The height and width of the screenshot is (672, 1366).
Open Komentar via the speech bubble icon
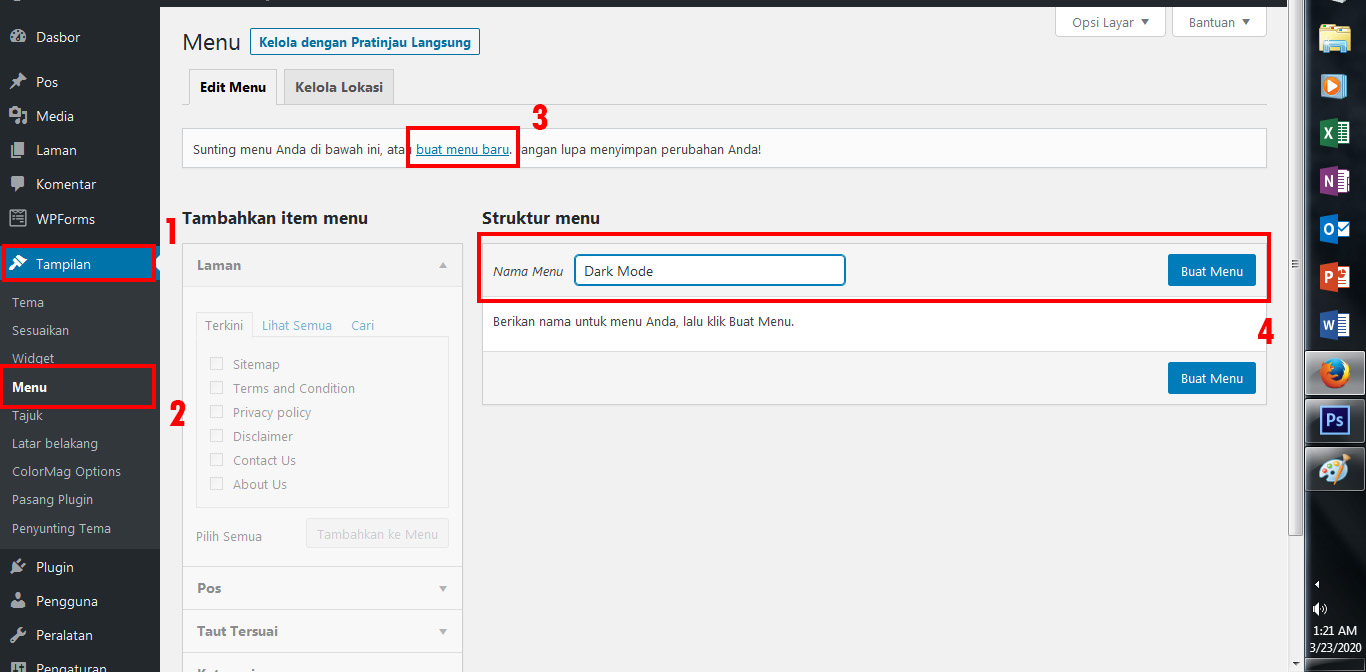[17, 184]
